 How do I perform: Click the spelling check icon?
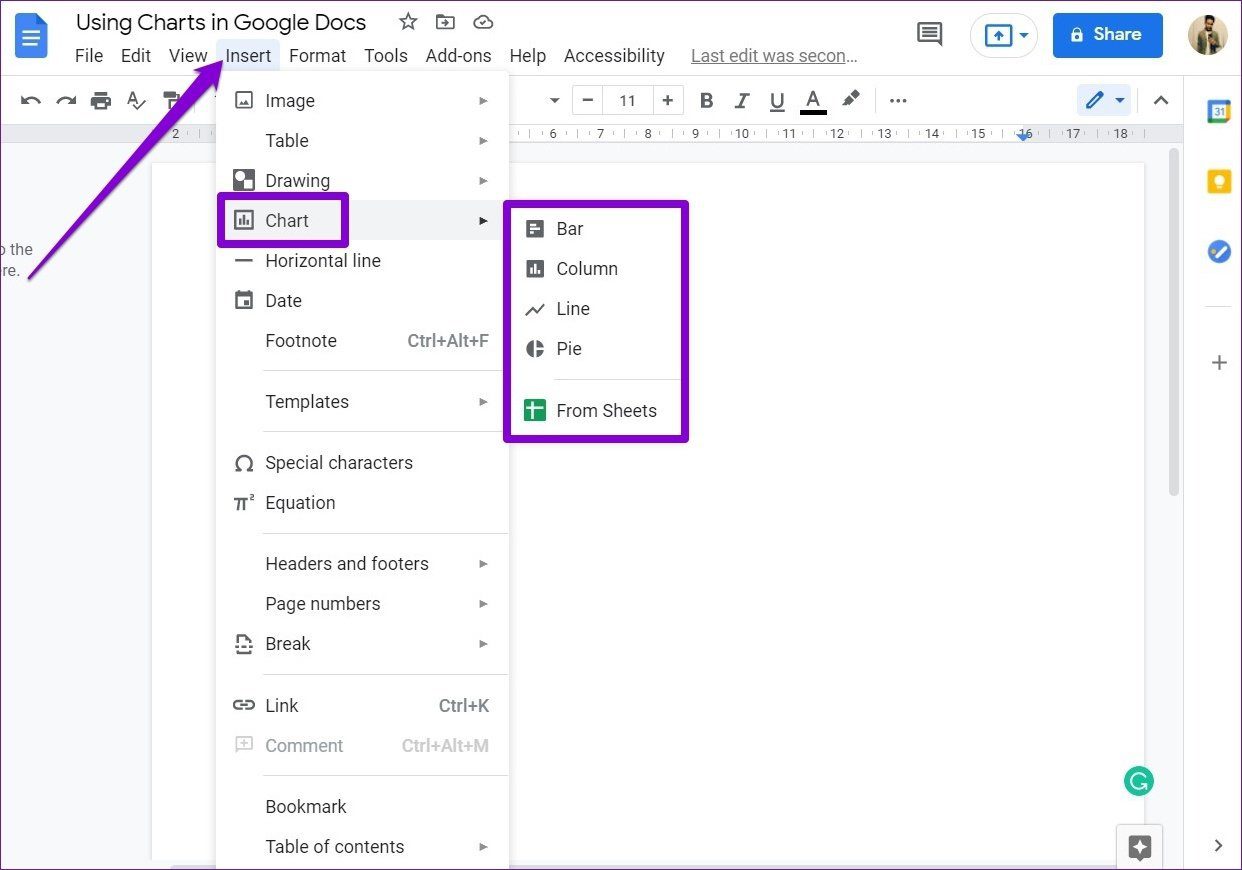pos(136,100)
